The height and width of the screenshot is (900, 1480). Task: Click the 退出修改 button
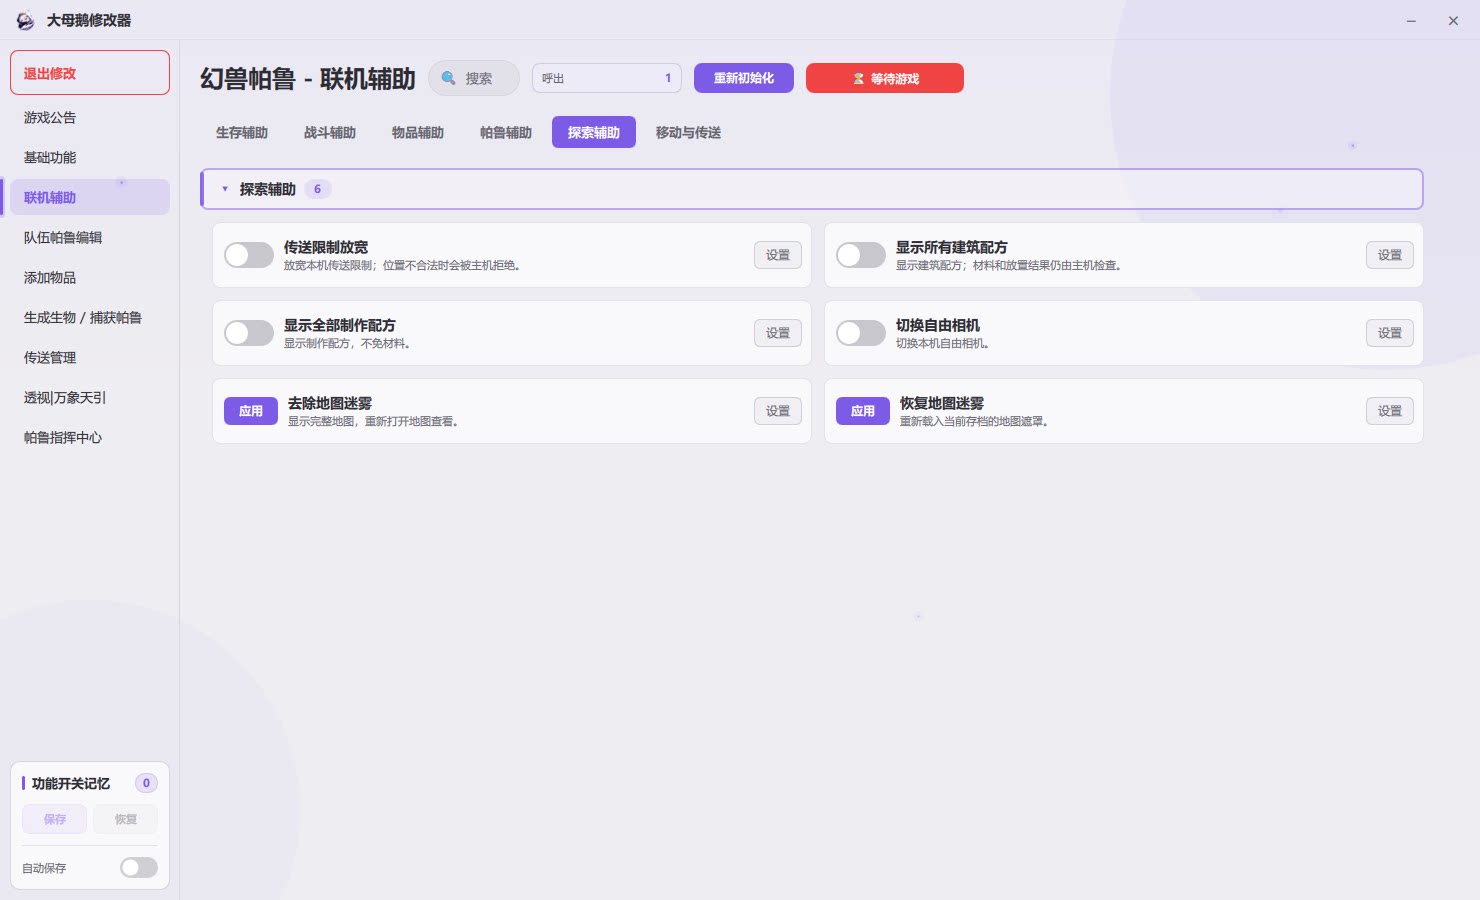pyautogui.click(x=90, y=73)
